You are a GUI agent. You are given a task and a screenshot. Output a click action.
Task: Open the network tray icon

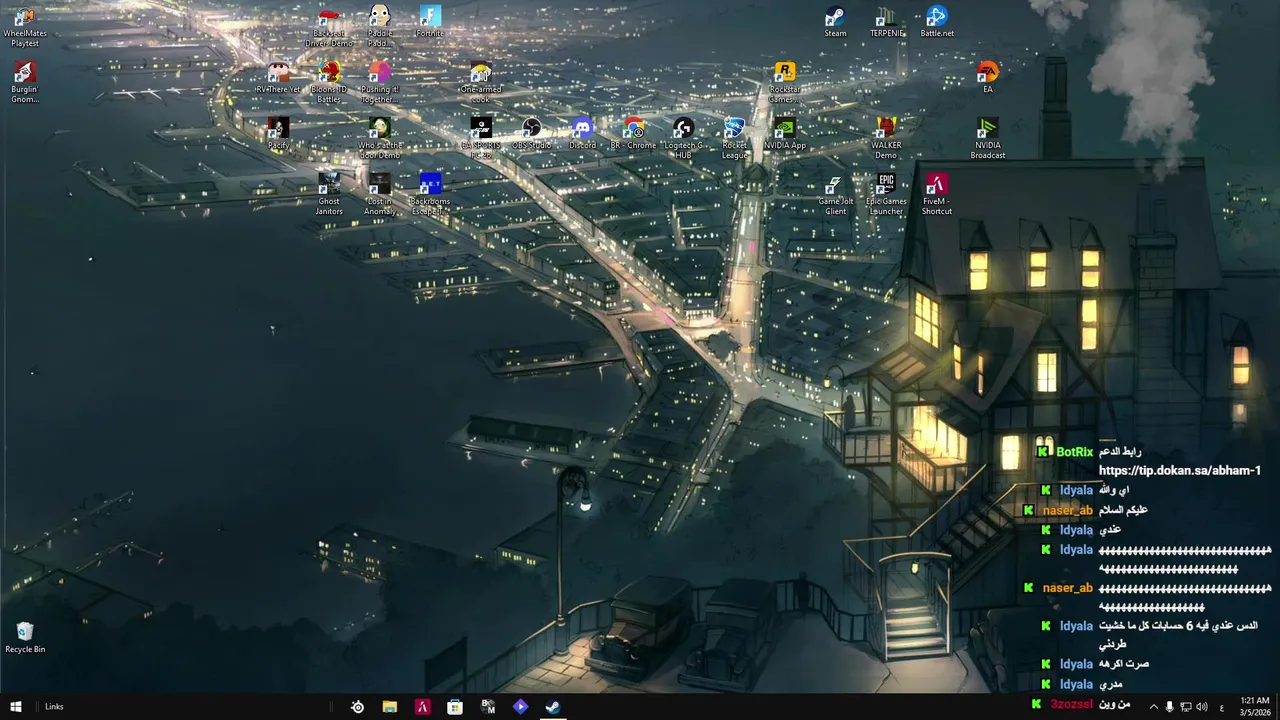(1186, 707)
